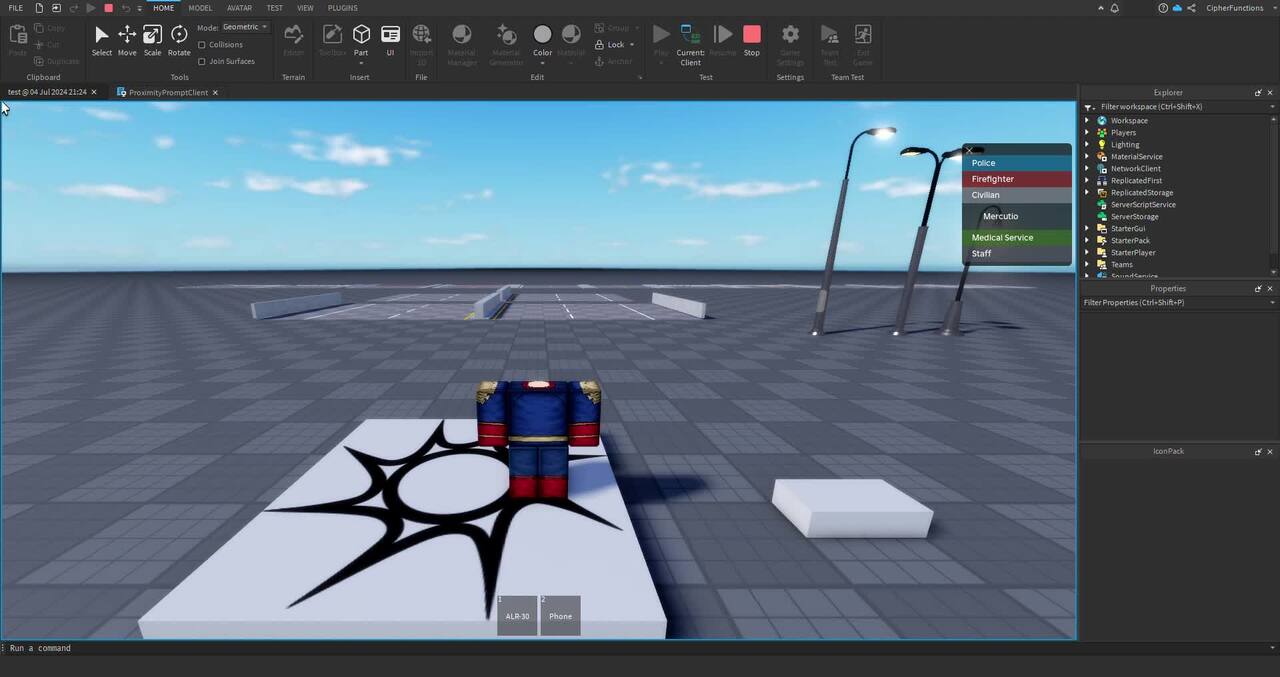
Task: Open the UI insert tool
Action: [390, 40]
